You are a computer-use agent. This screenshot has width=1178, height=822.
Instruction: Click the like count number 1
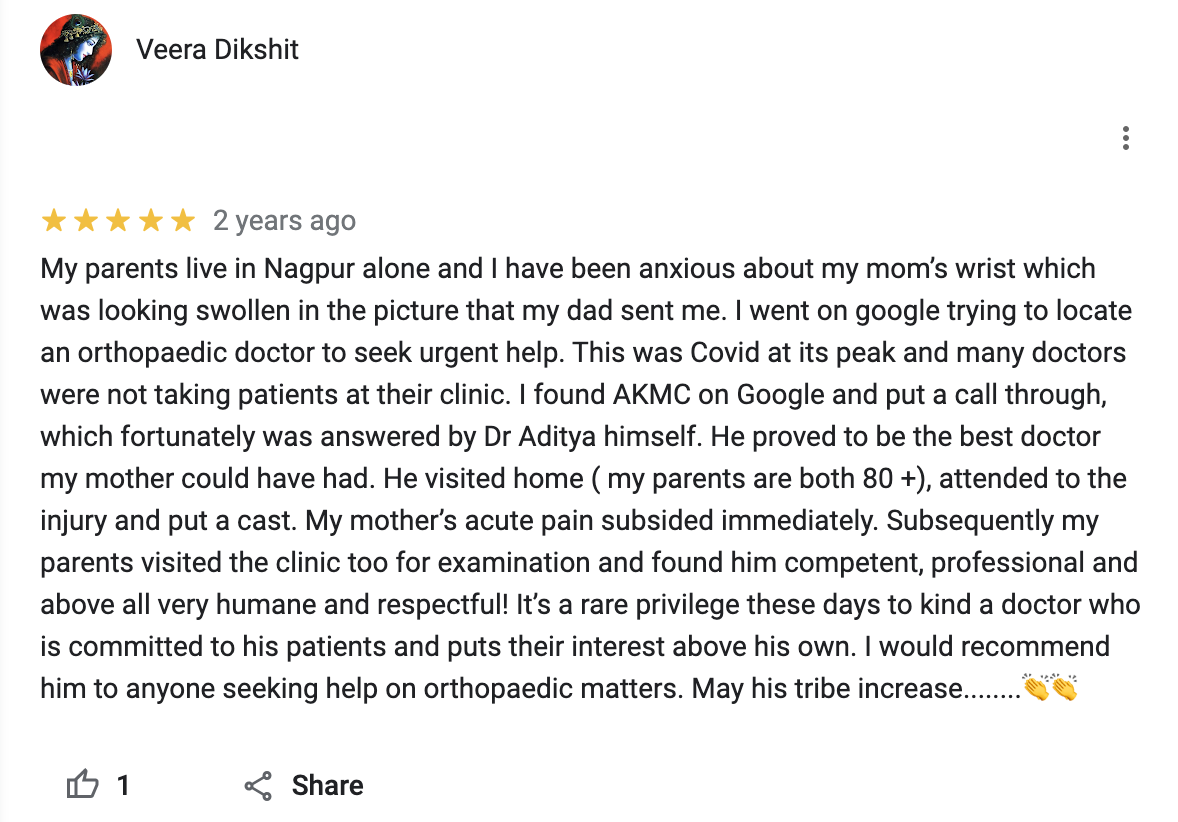(x=123, y=785)
